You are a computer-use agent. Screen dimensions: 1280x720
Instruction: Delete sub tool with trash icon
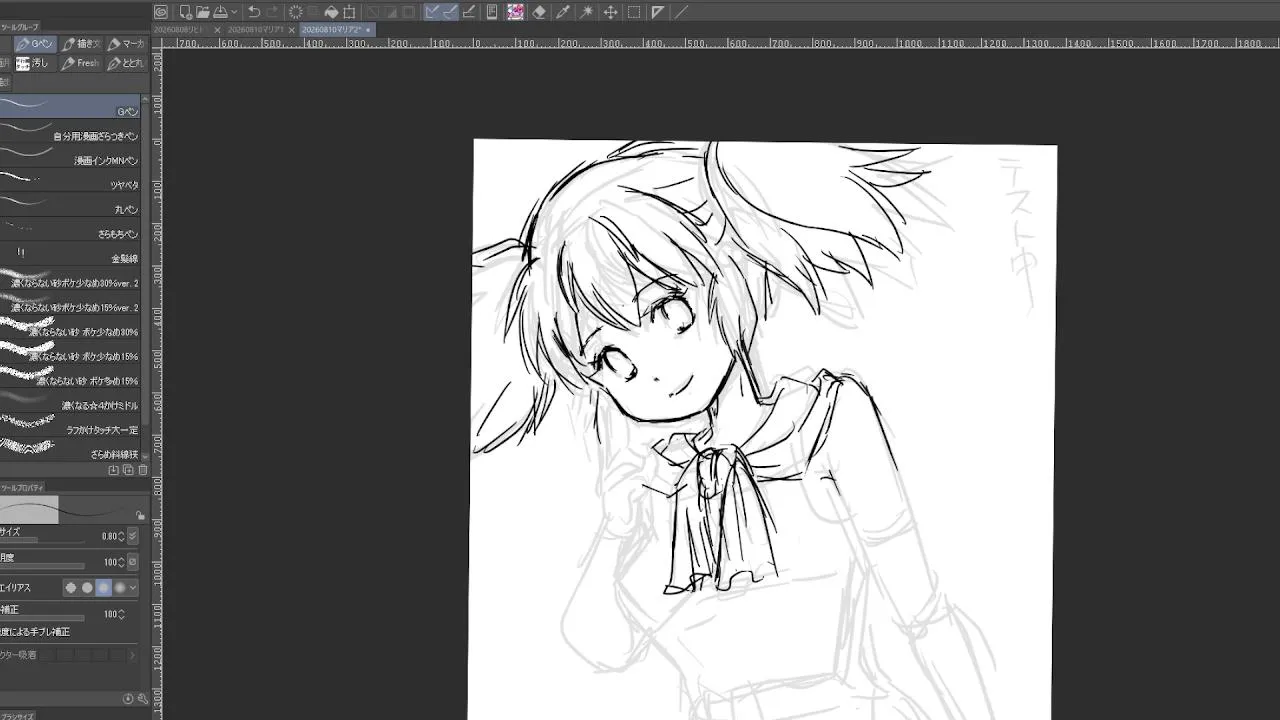[x=143, y=470]
